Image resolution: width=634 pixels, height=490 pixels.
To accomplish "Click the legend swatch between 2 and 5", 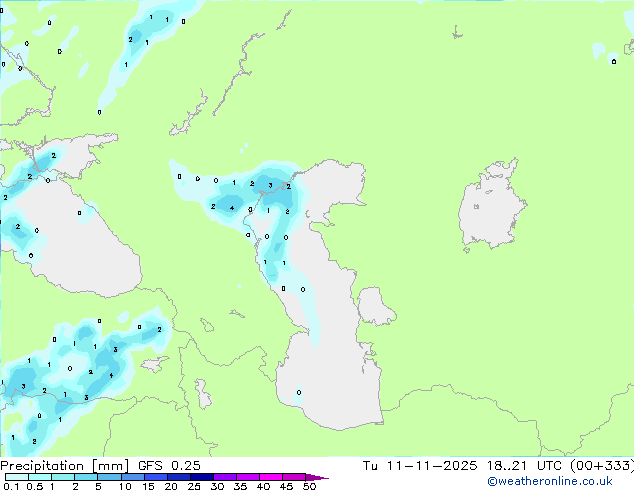I will pos(86,477).
